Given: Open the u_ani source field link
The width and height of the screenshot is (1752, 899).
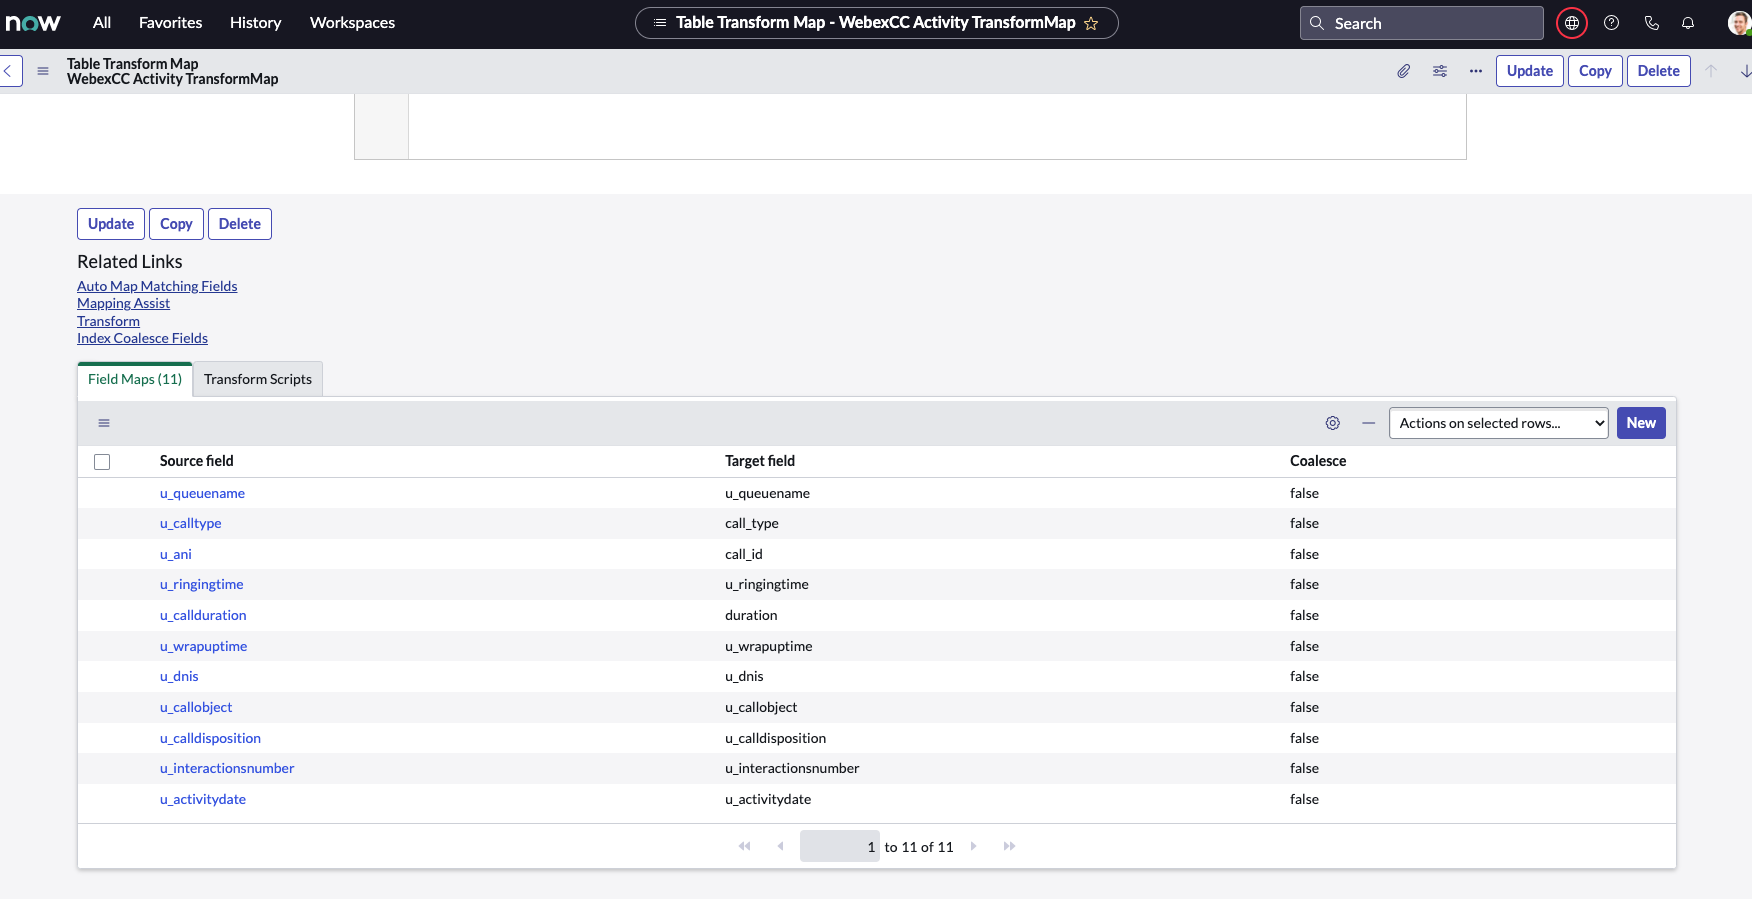Looking at the screenshot, I should [x=176, y=554].
